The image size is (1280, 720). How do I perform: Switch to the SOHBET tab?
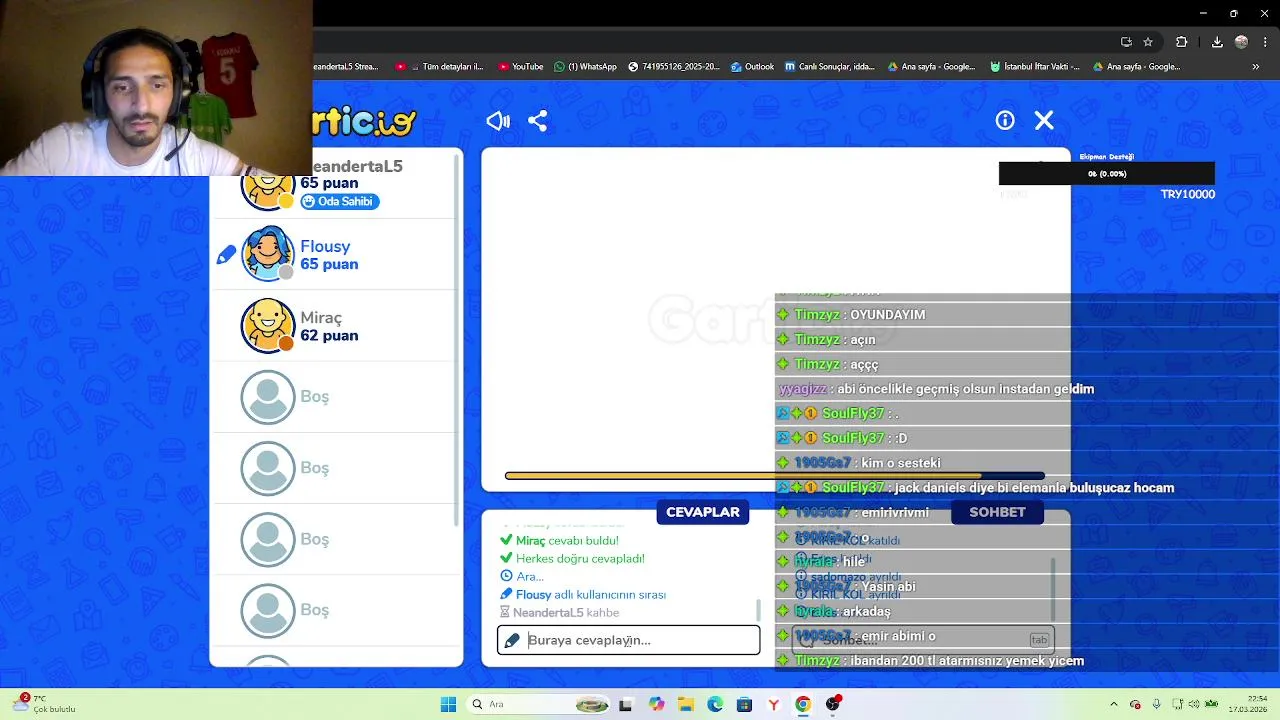pos(997,512)
